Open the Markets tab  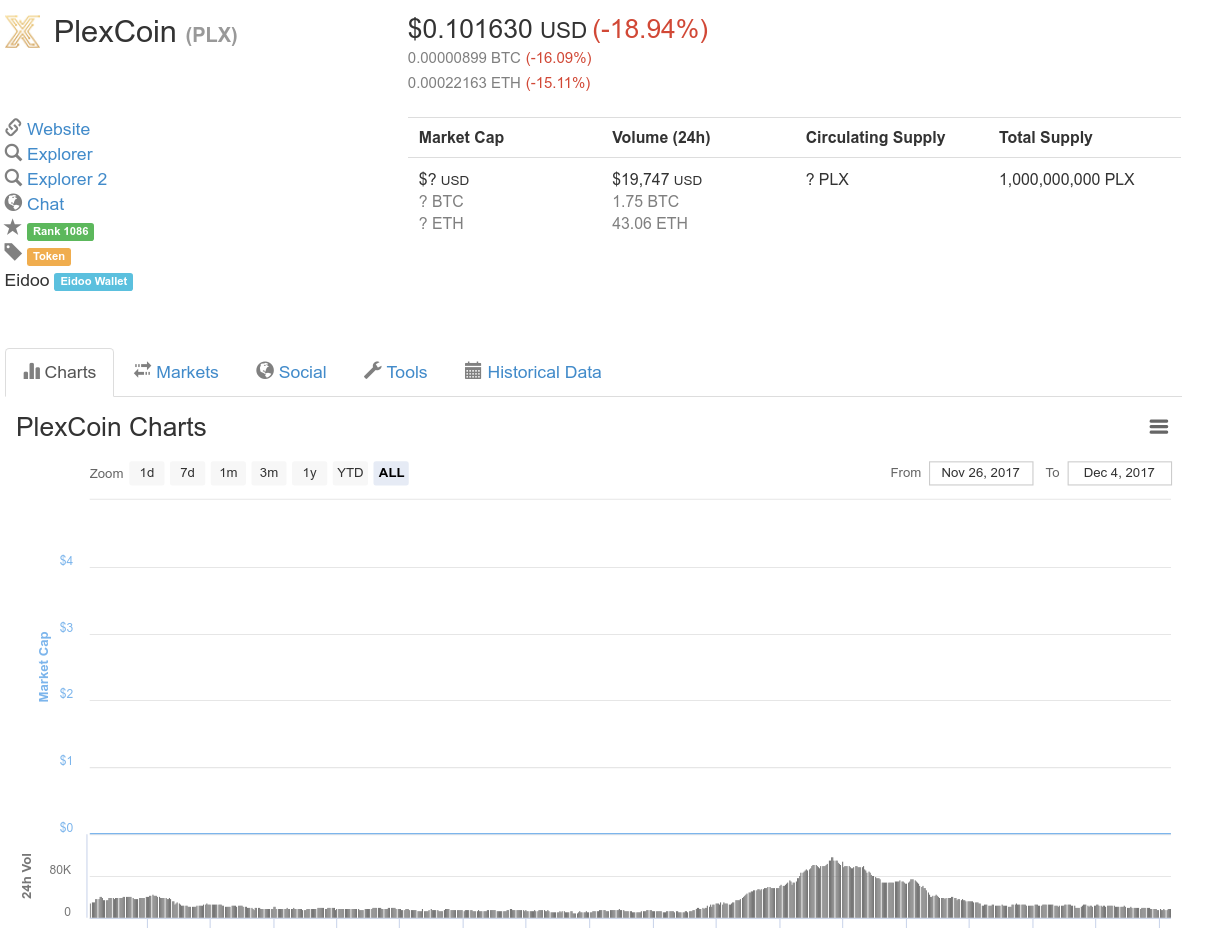[x=176, y=372]
